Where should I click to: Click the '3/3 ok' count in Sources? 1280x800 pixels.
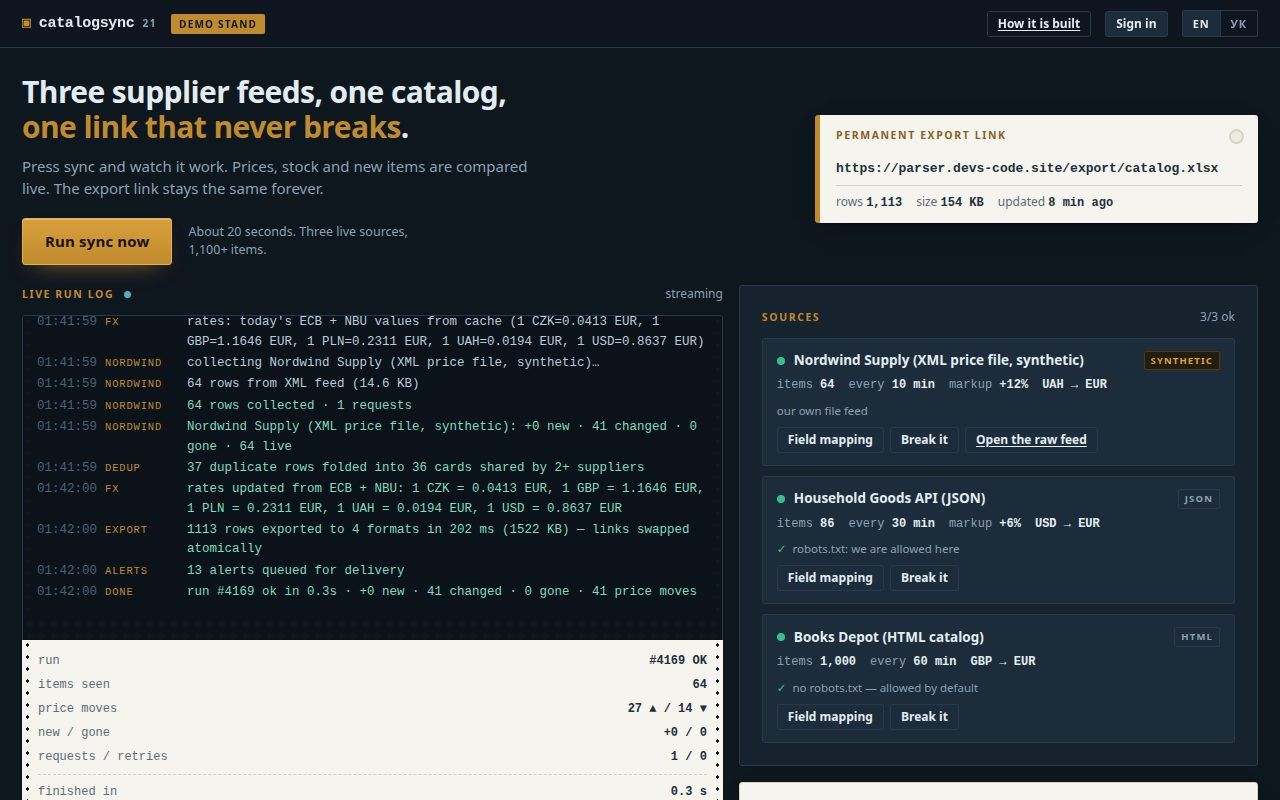click(1217, 317)
